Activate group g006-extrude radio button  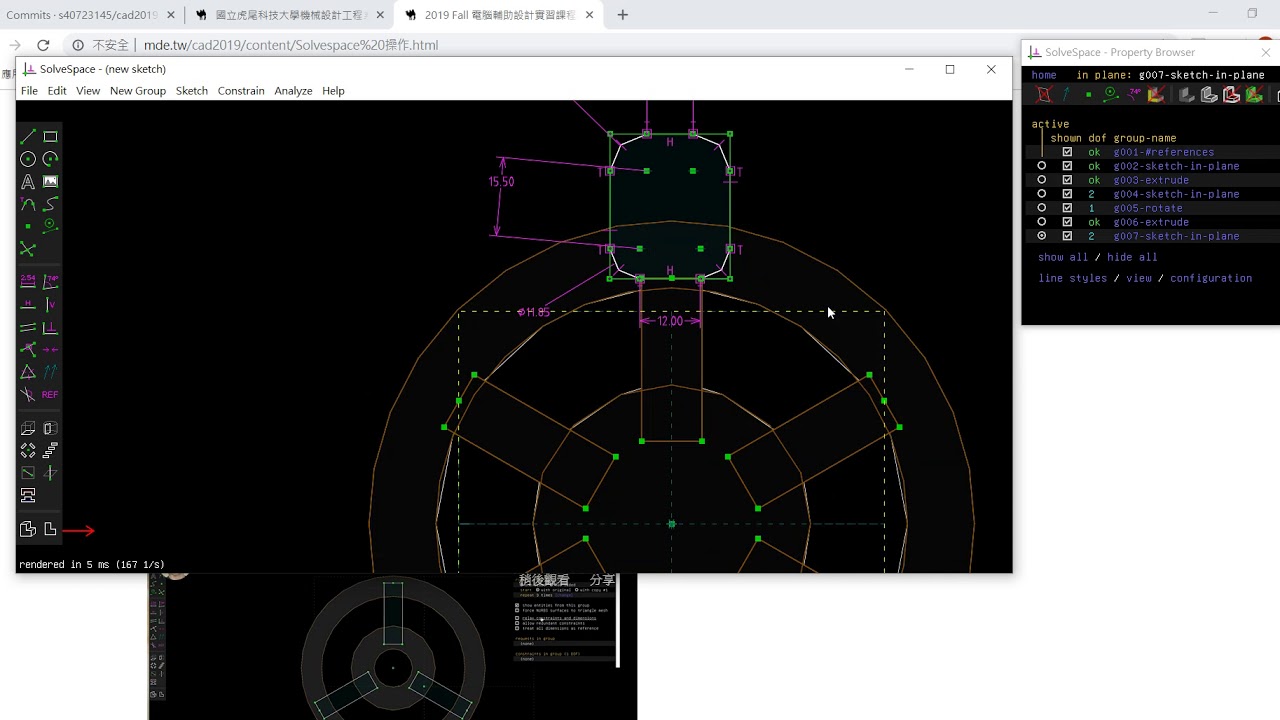tap(1042, 222)
